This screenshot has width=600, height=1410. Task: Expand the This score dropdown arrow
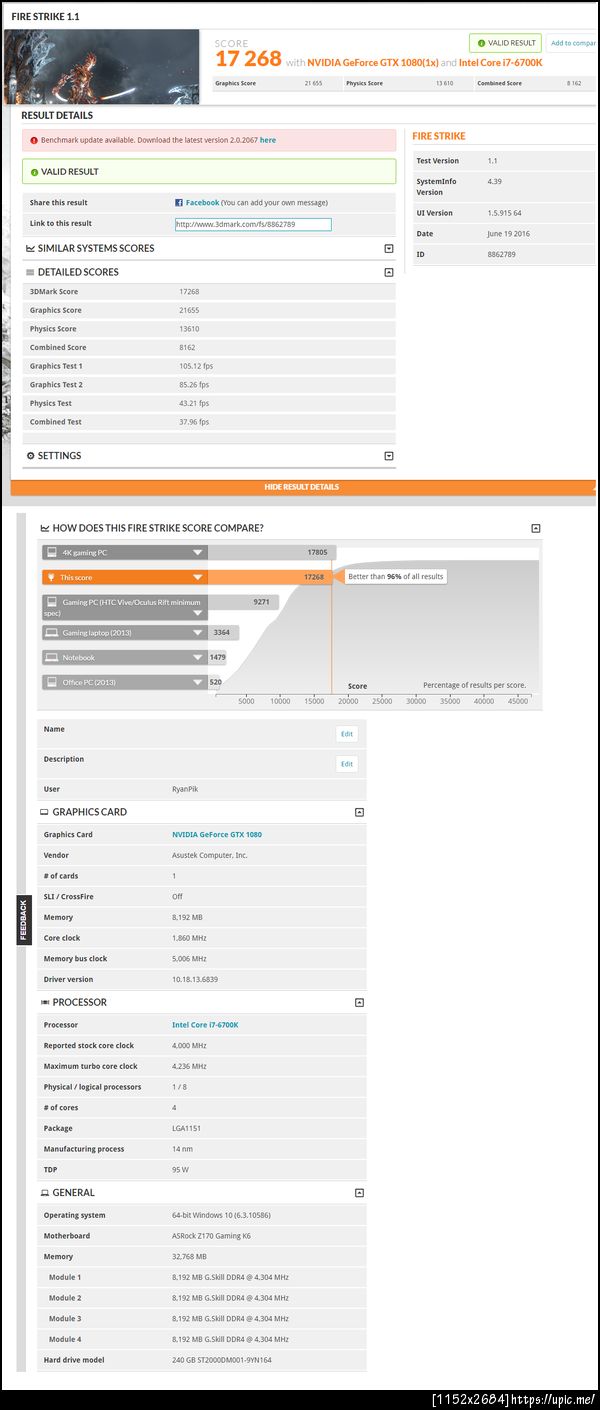(198, 577)
